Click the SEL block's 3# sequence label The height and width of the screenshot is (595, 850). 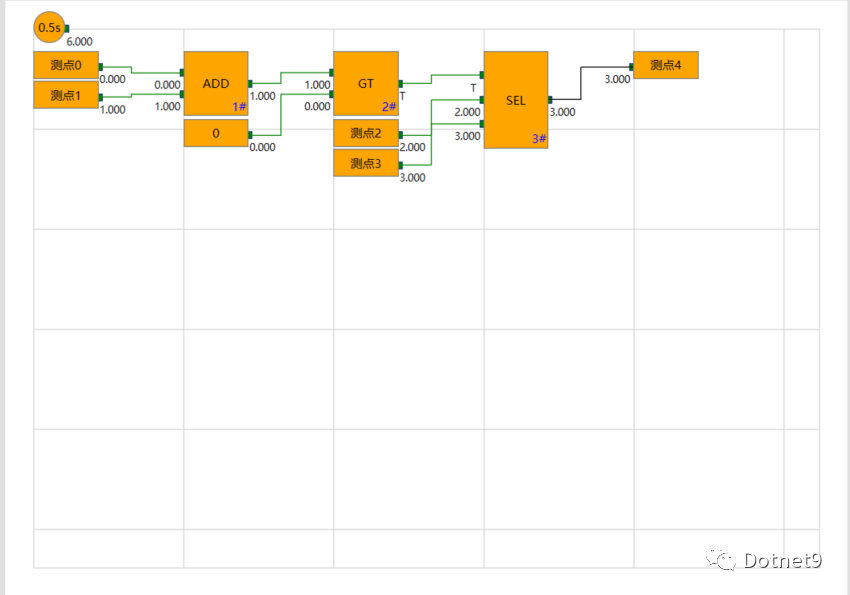tap(539, 139)
